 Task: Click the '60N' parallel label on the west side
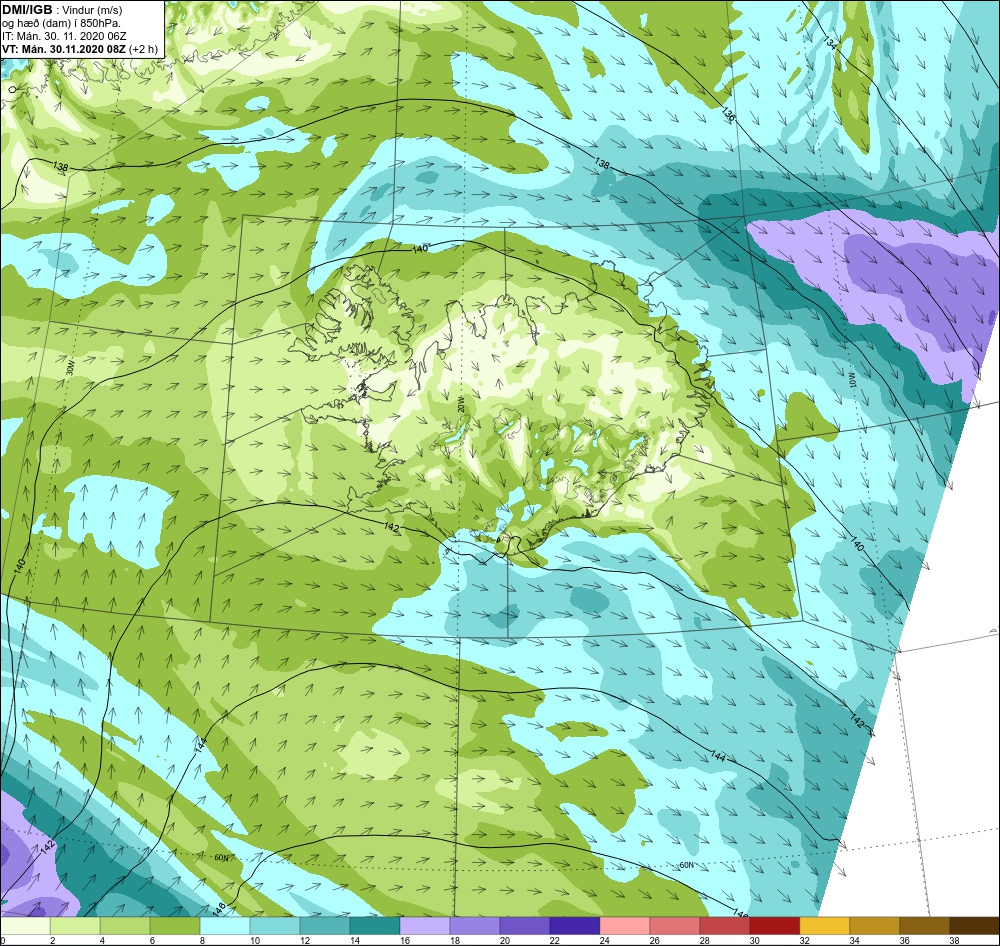point(221,857)
